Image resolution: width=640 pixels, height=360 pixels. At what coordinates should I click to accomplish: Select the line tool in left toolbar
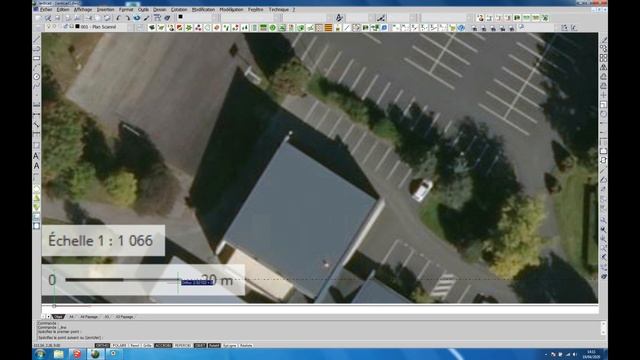click(36, 40)
